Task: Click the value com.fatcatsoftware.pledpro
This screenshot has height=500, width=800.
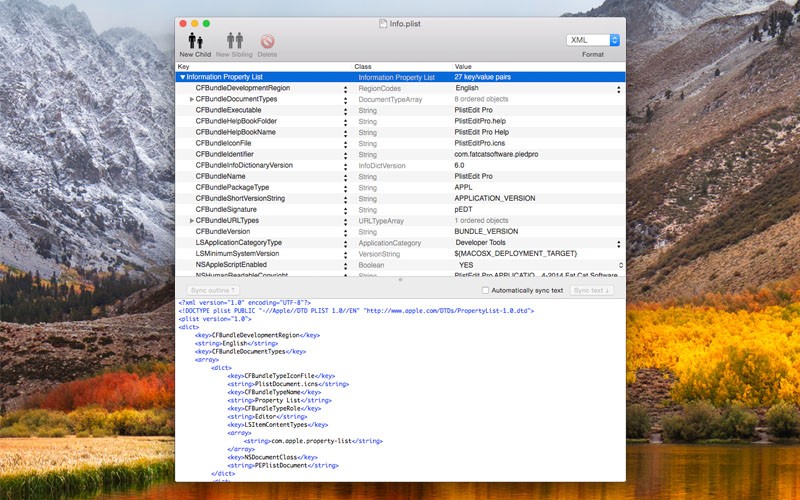Action: [x=496, y=154]
